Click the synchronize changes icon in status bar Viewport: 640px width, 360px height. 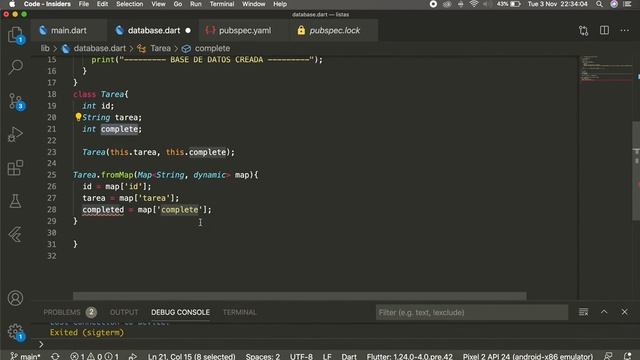tap(55, 356)
